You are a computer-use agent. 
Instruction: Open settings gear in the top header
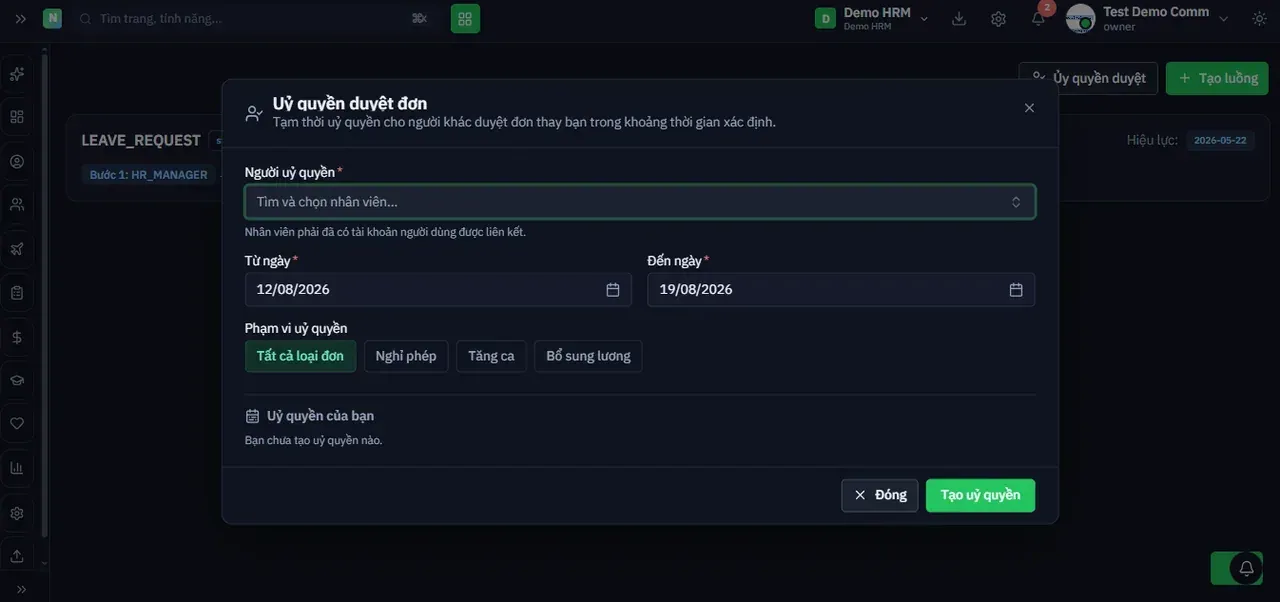pyautogui.click(x=998, y=18)
